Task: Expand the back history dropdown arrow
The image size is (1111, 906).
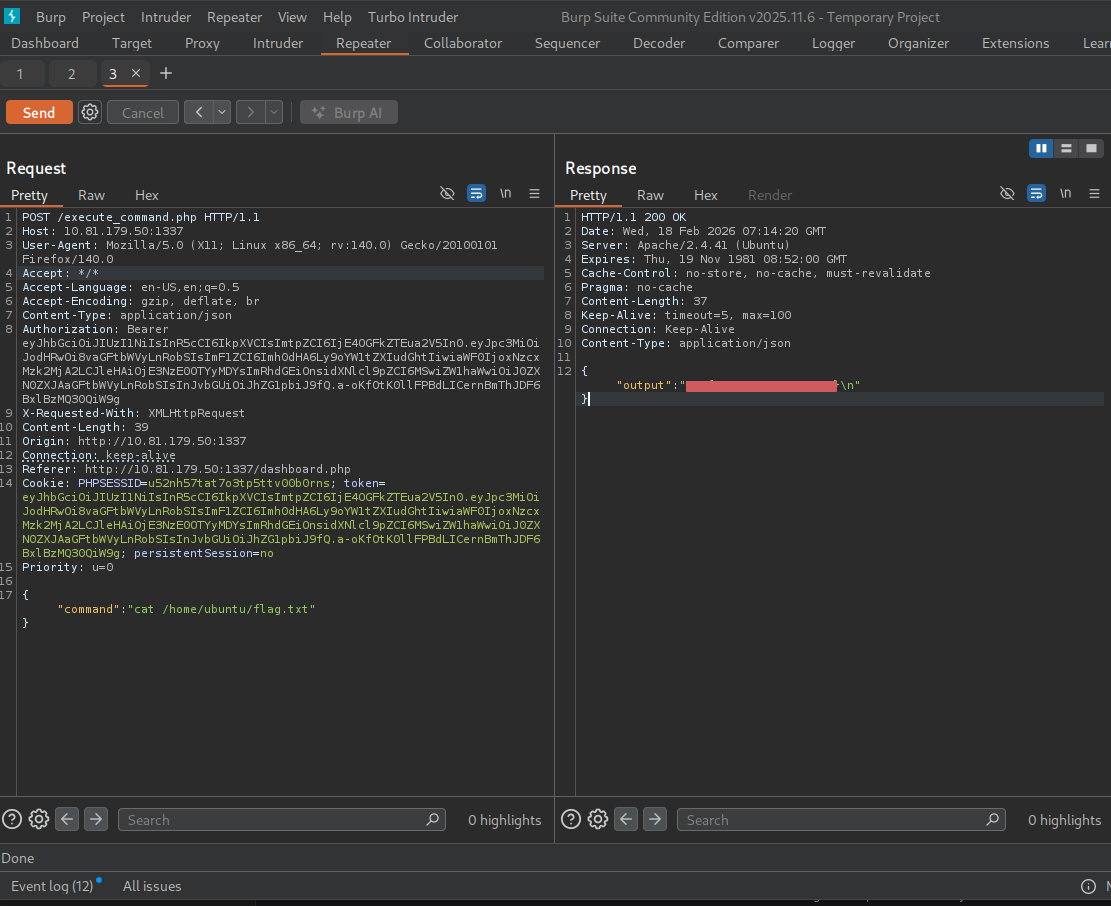Action: (x=221, y=113)
